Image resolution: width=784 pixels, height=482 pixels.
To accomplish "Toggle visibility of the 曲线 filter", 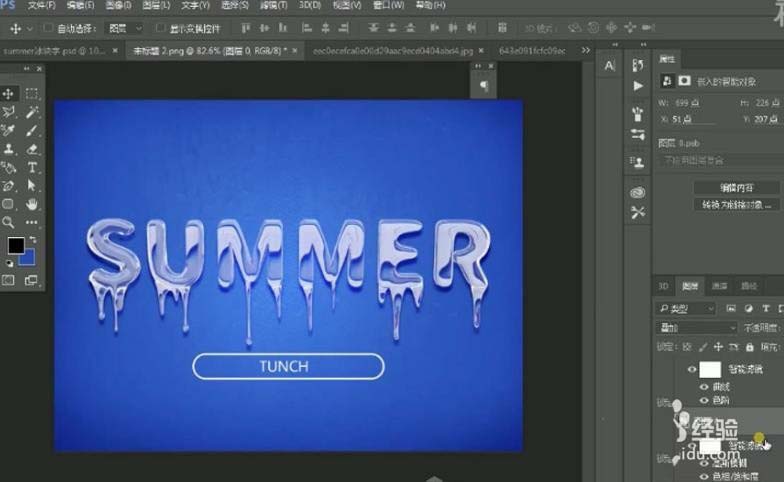I will click(x=704, y=387).
